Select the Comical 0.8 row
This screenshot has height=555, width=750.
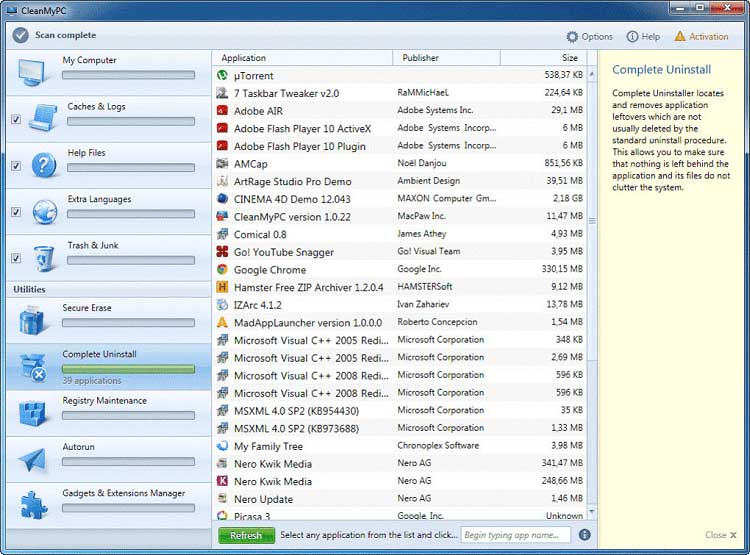point(399,234)
